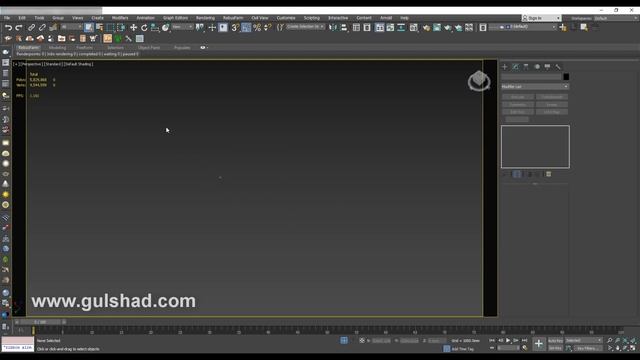Click the Mirror tool icon
The width and height of the screenshot is (640, 360).
pyautogui.click(x=333, y=27)
